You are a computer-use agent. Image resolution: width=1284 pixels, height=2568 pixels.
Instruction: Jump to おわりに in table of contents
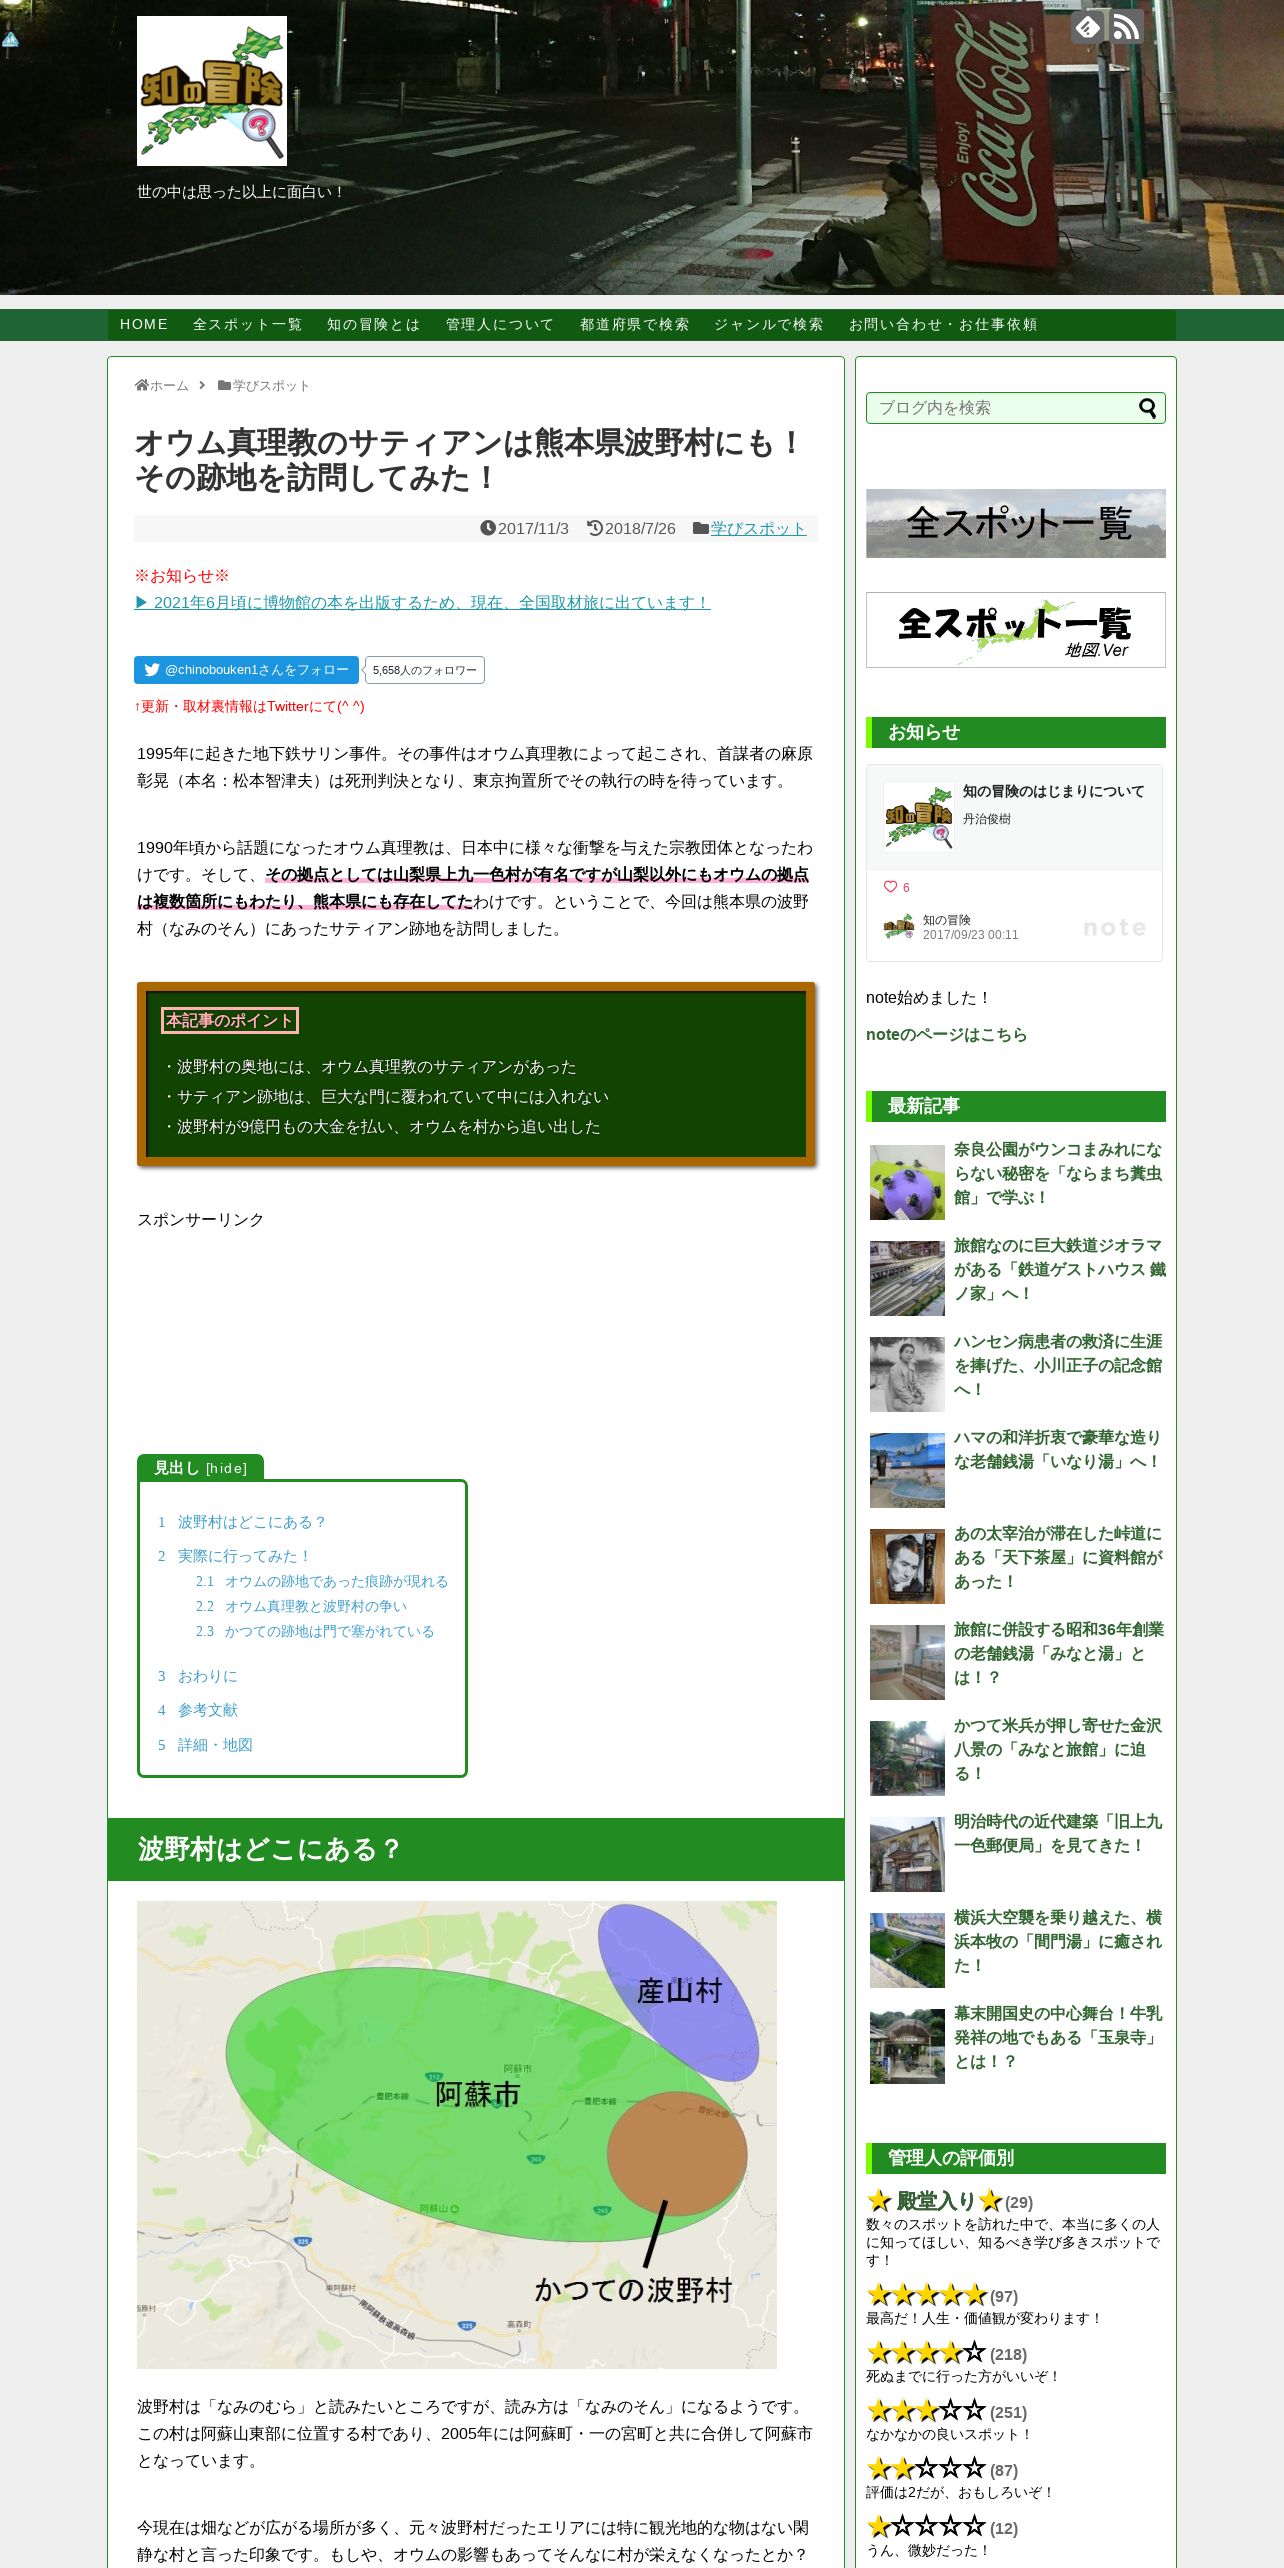pos(207,1676)
